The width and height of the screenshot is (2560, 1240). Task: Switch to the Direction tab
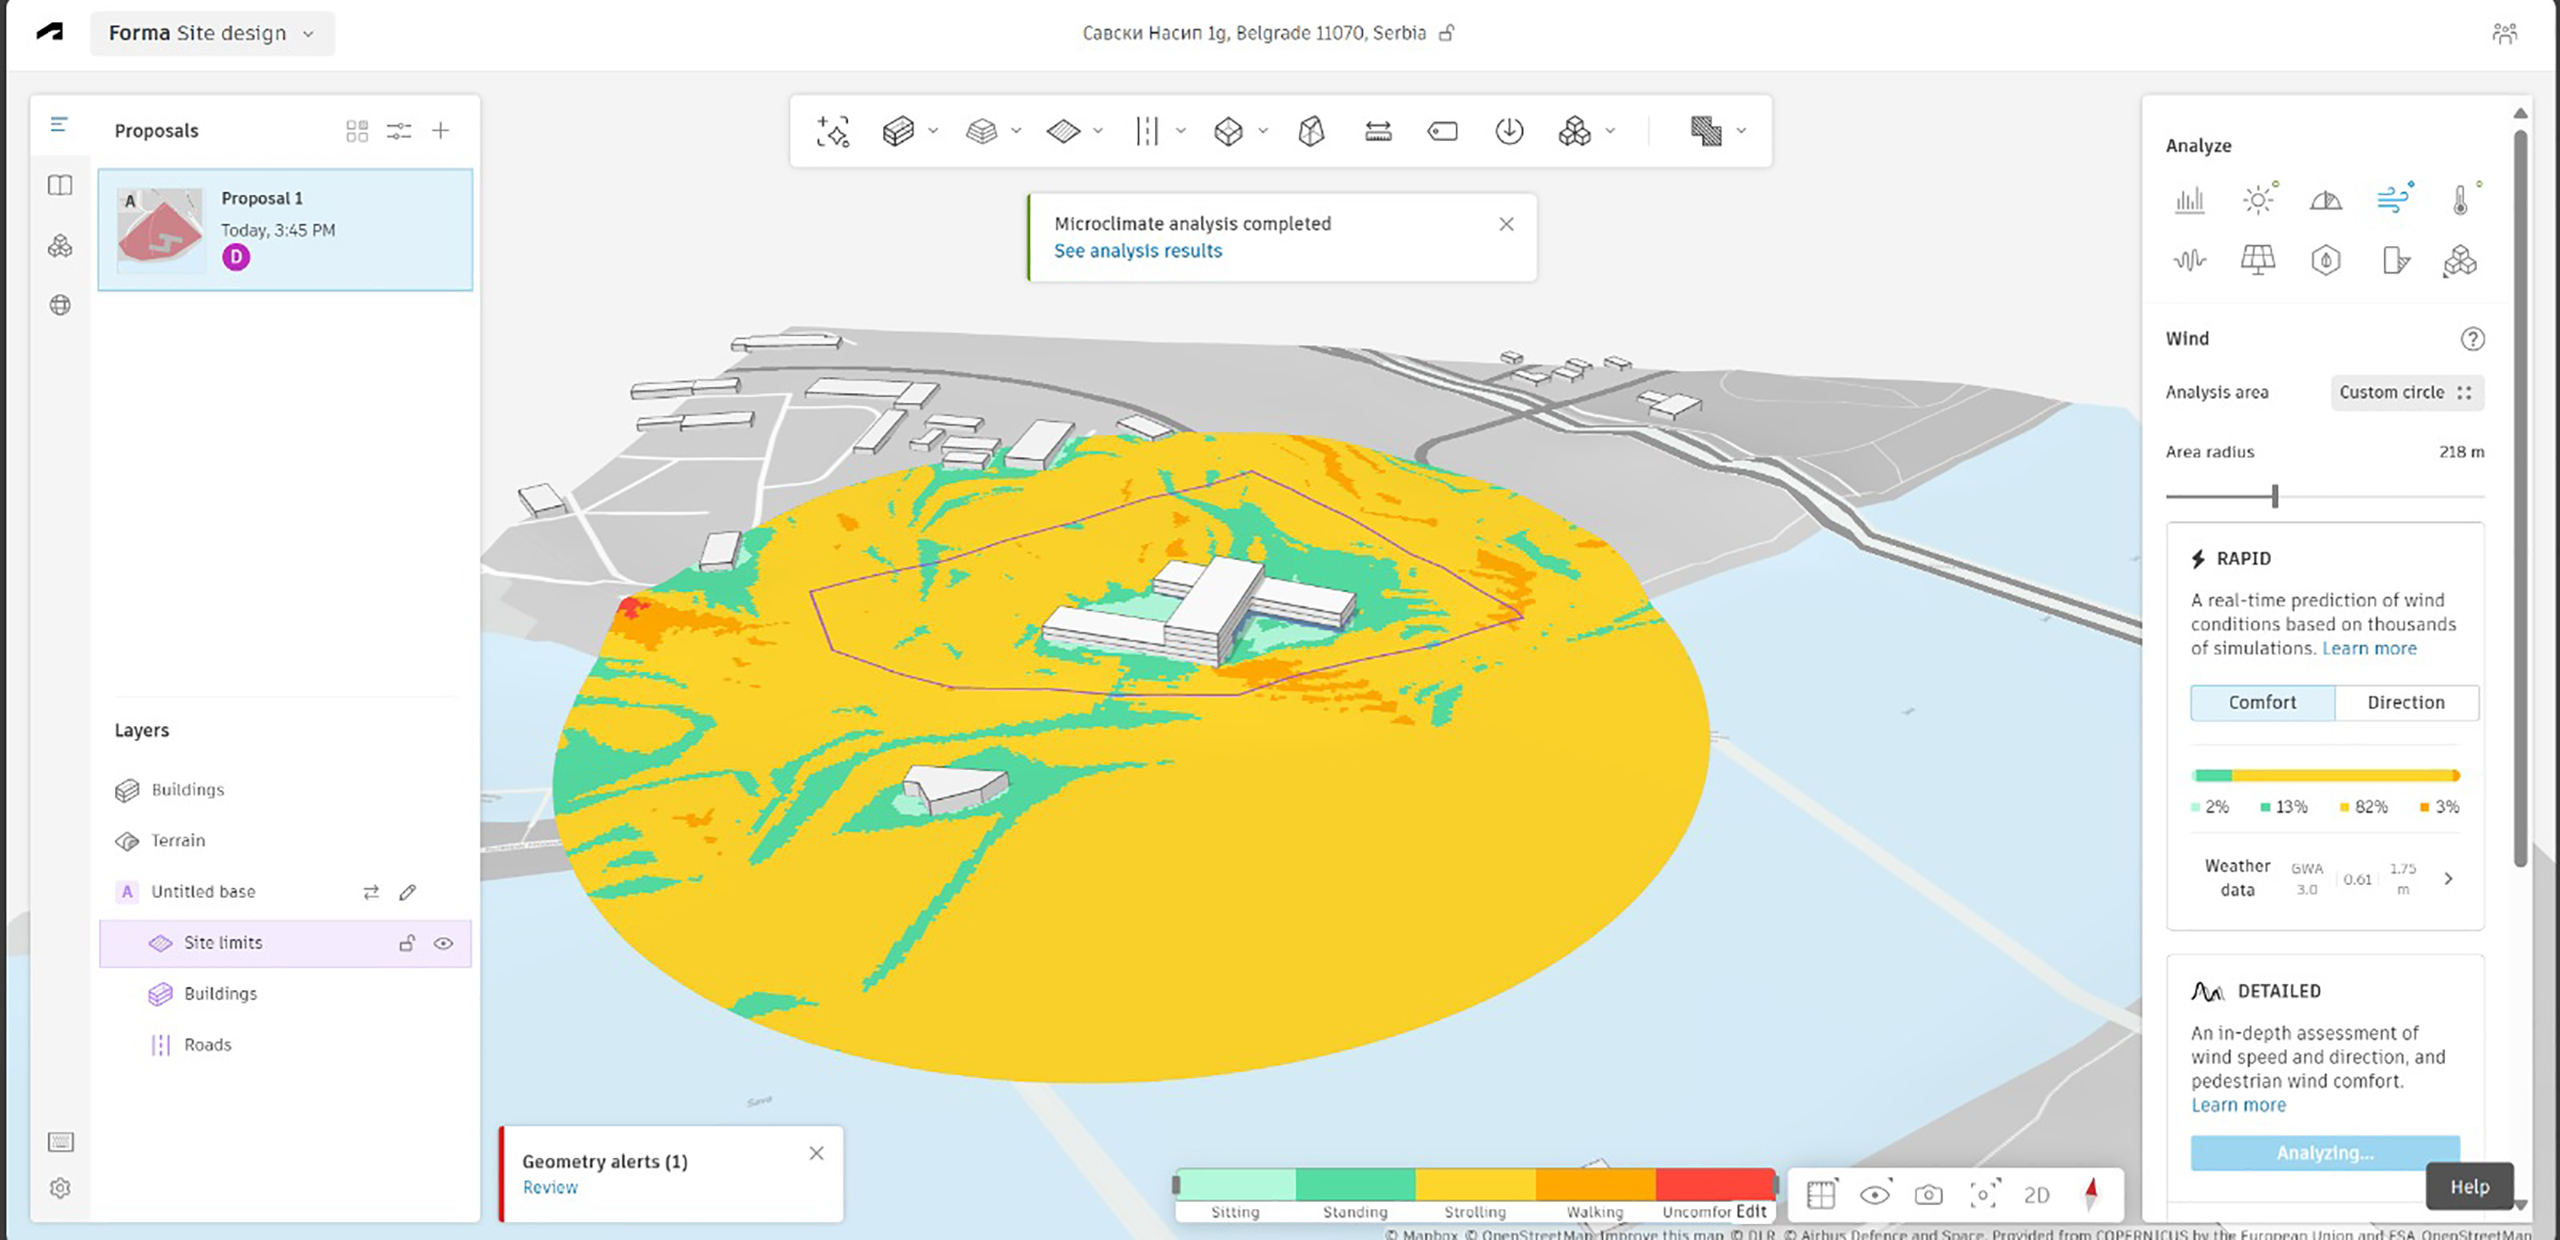tap(2405, 702)
